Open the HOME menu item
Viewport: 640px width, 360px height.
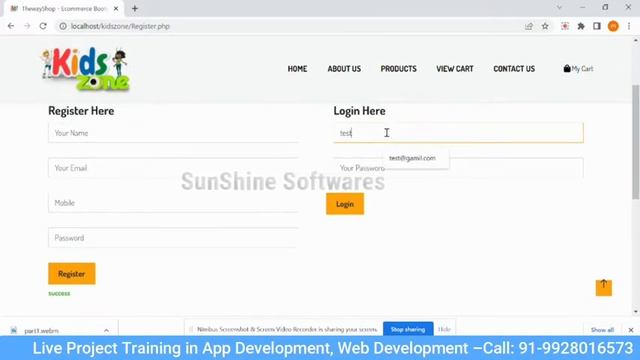[x=297, y=69]
